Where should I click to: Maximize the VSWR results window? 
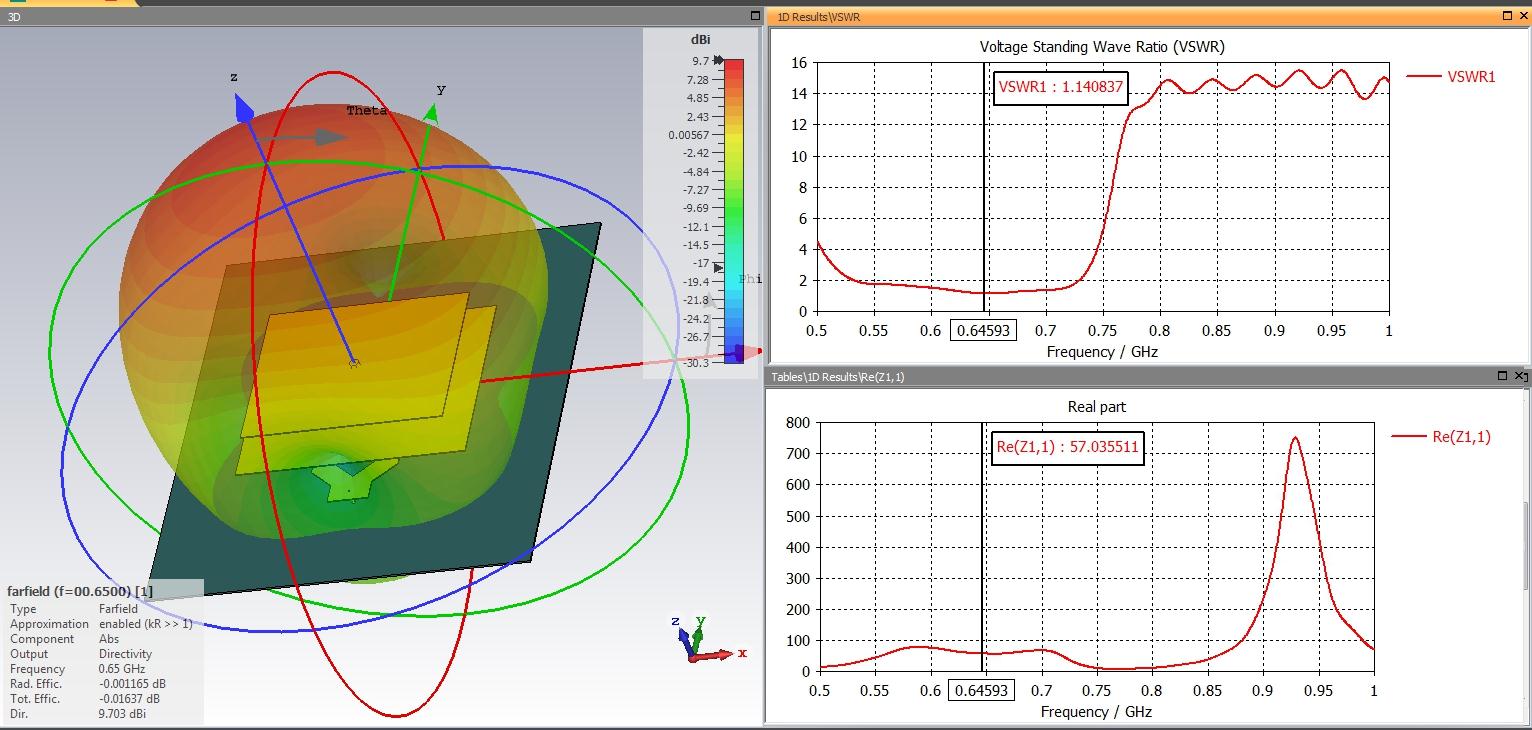1507,16
